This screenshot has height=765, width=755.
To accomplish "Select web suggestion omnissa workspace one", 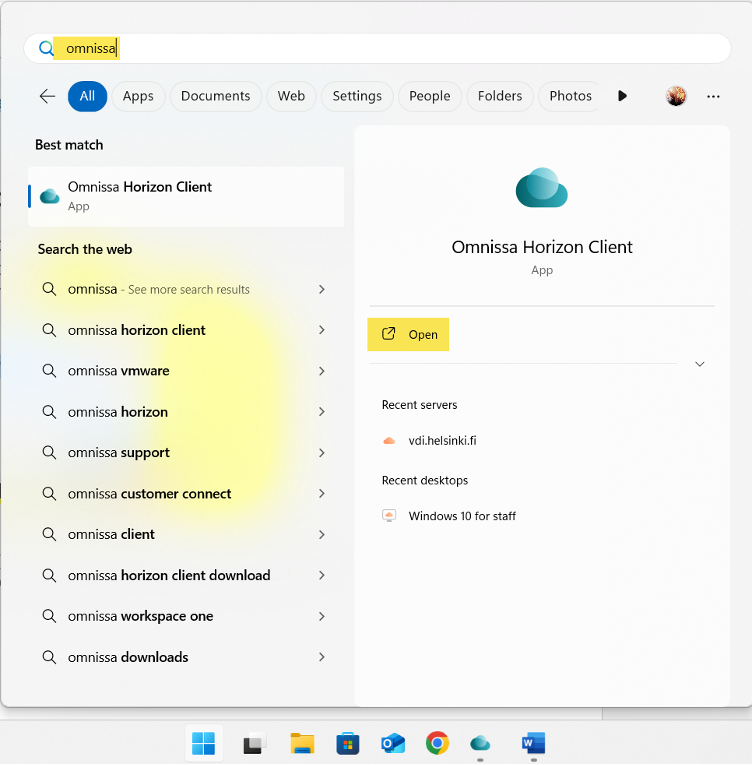I will point(184,616).
